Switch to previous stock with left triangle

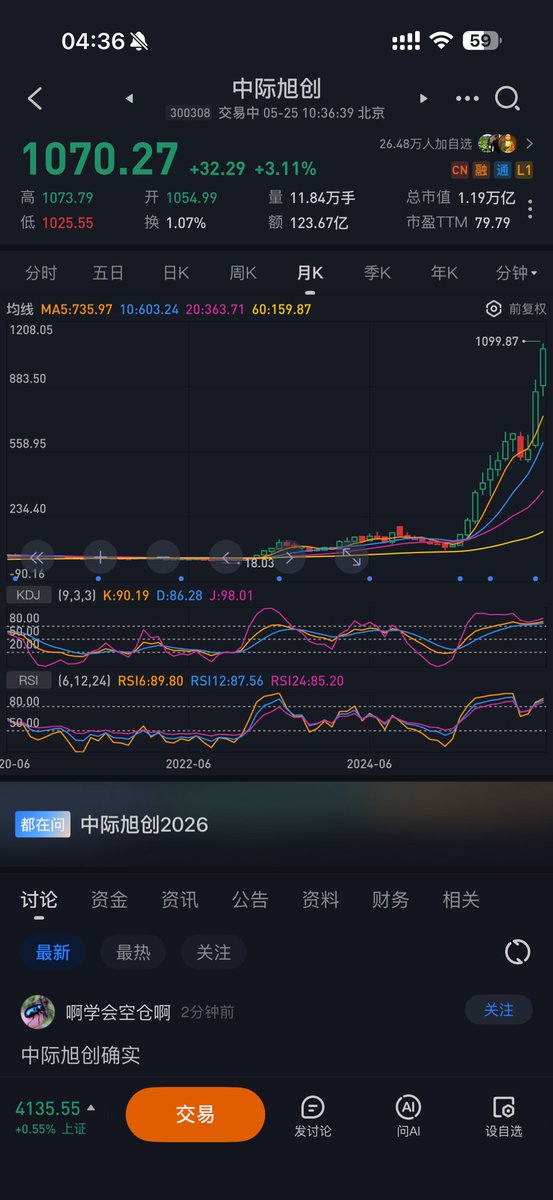pos(129,98)
